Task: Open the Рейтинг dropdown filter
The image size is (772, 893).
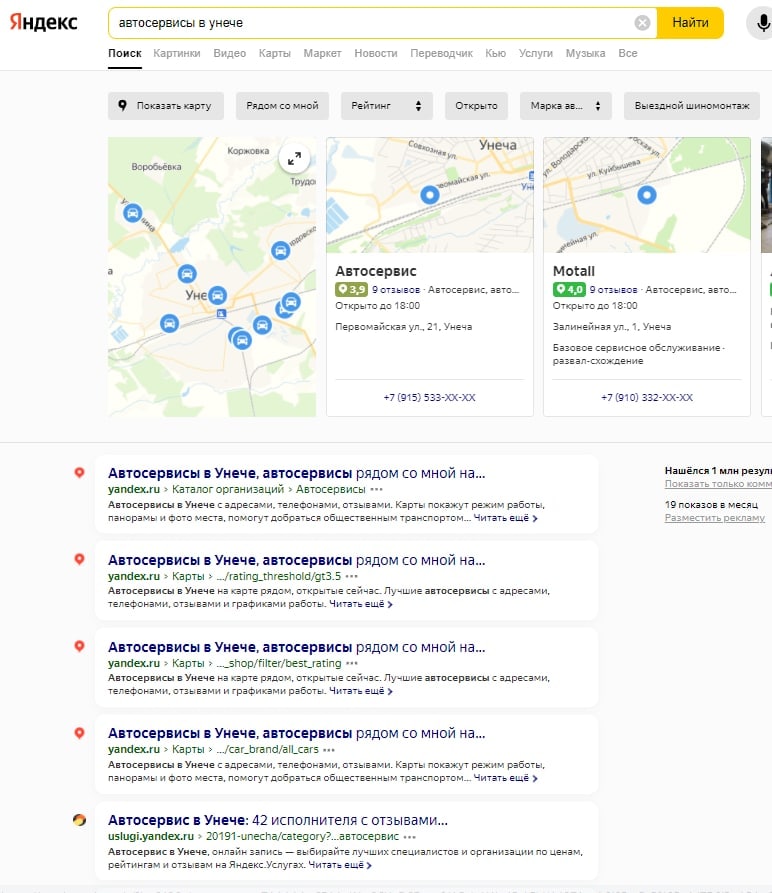Action: coord(387,105)
